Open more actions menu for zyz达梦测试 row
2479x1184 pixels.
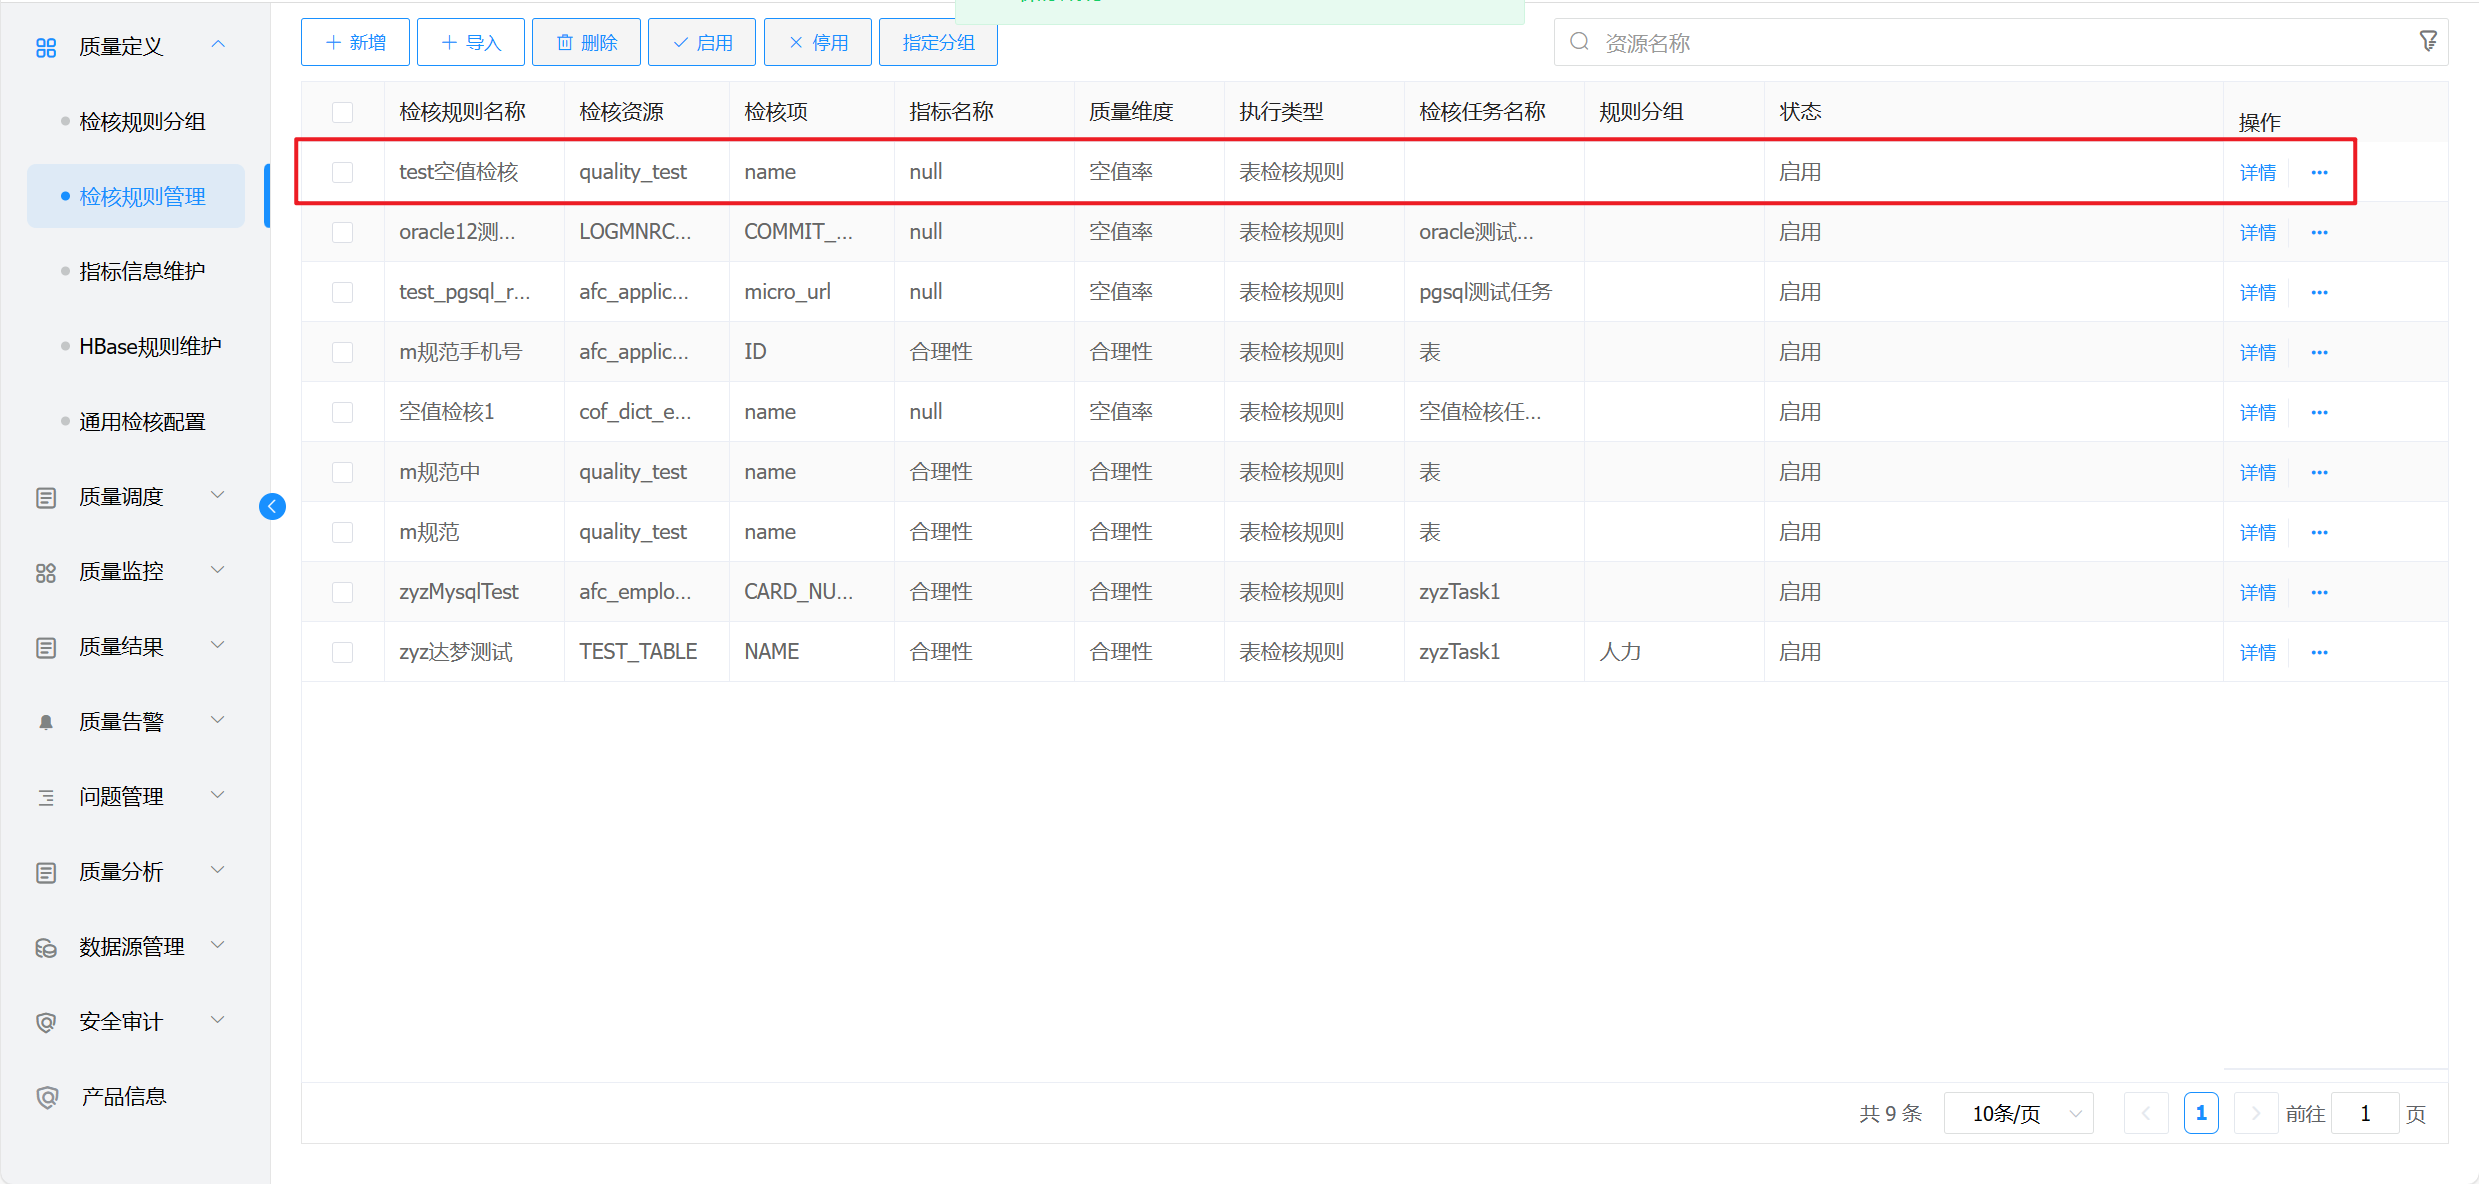[x=2319, y=653]
